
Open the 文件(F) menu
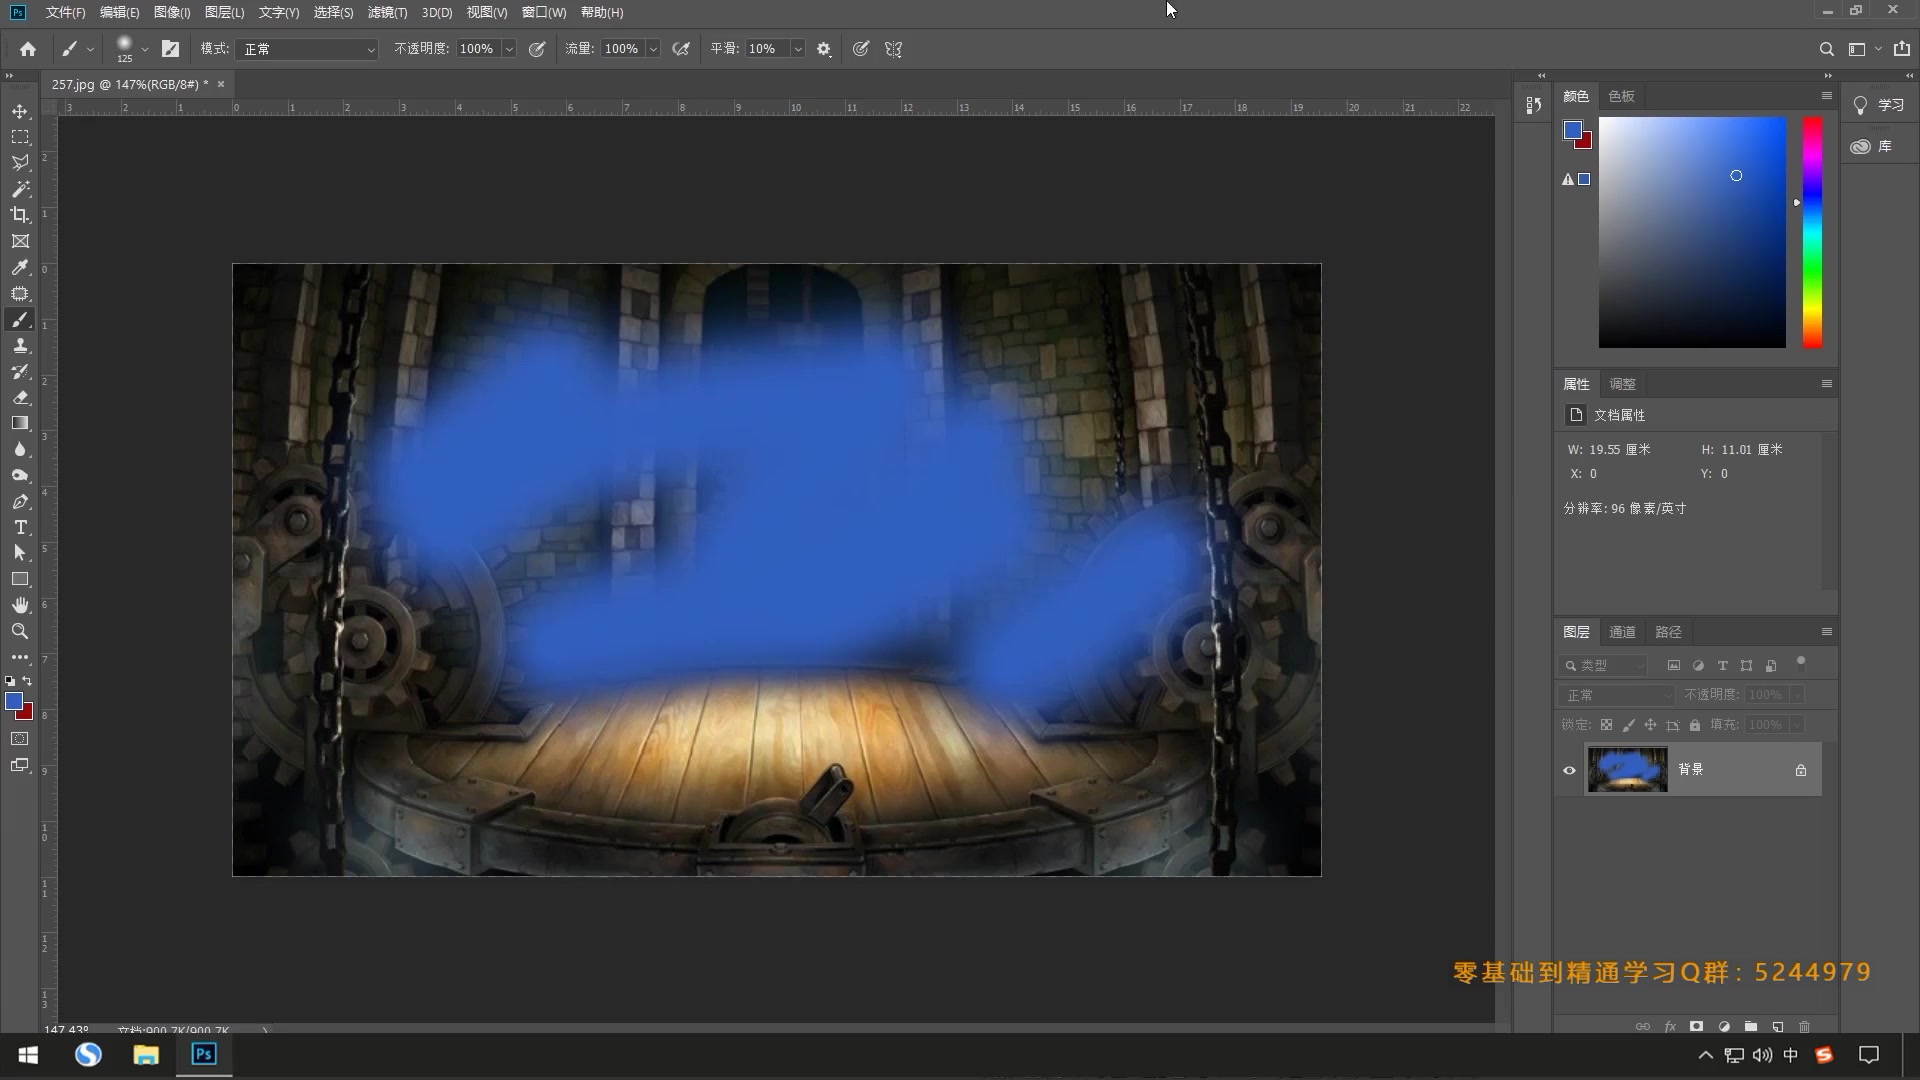(x=65, y=12)
